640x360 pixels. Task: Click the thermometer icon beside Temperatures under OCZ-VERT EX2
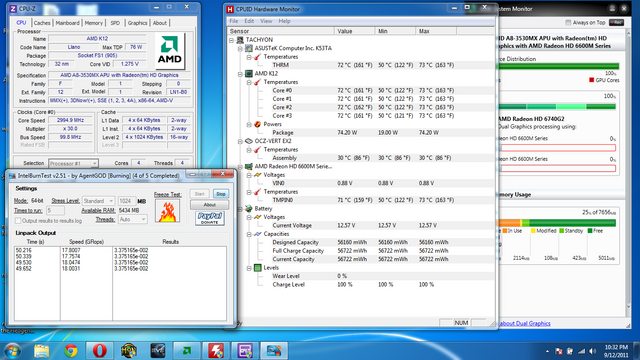point(257,149)
